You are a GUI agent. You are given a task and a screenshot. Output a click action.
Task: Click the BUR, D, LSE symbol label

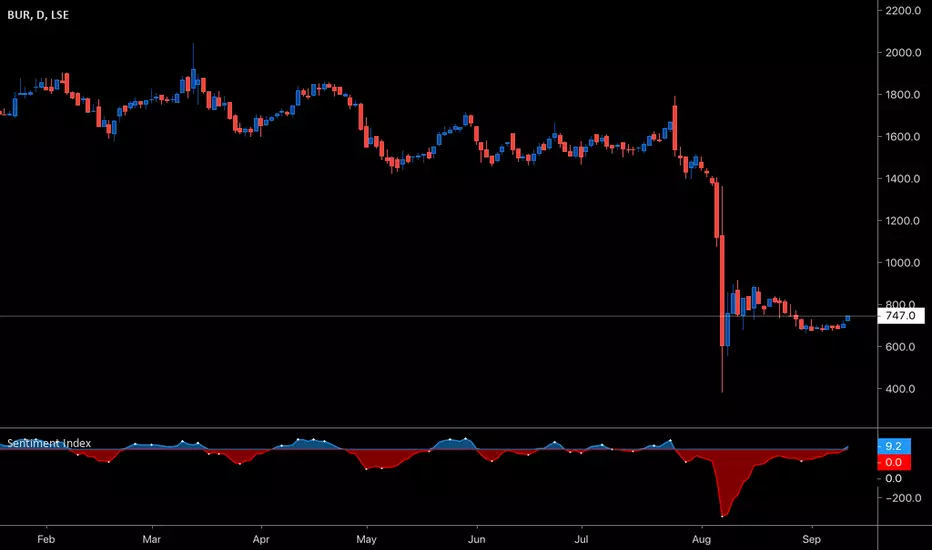[38, 15]
